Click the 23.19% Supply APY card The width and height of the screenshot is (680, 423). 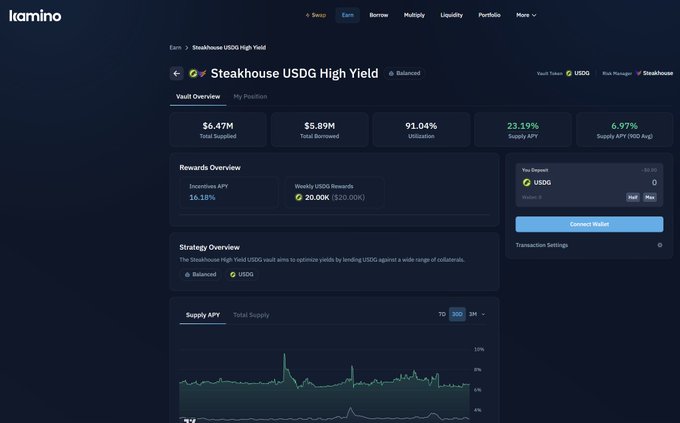coord(523,130)
